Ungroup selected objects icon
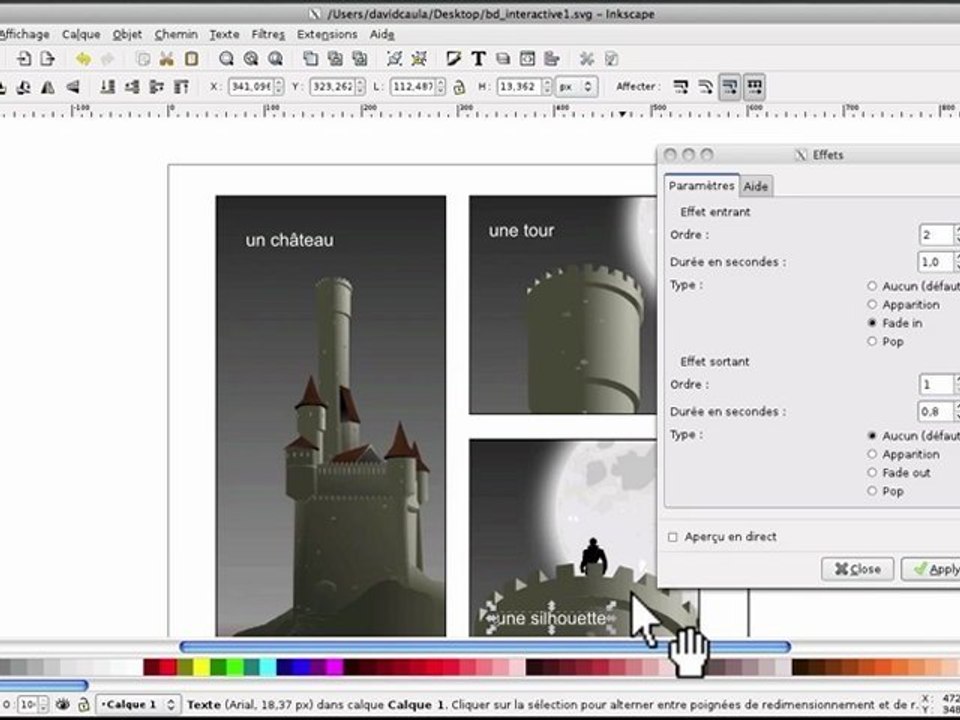The width and height of the screenshot is (960, 720). 419,59
